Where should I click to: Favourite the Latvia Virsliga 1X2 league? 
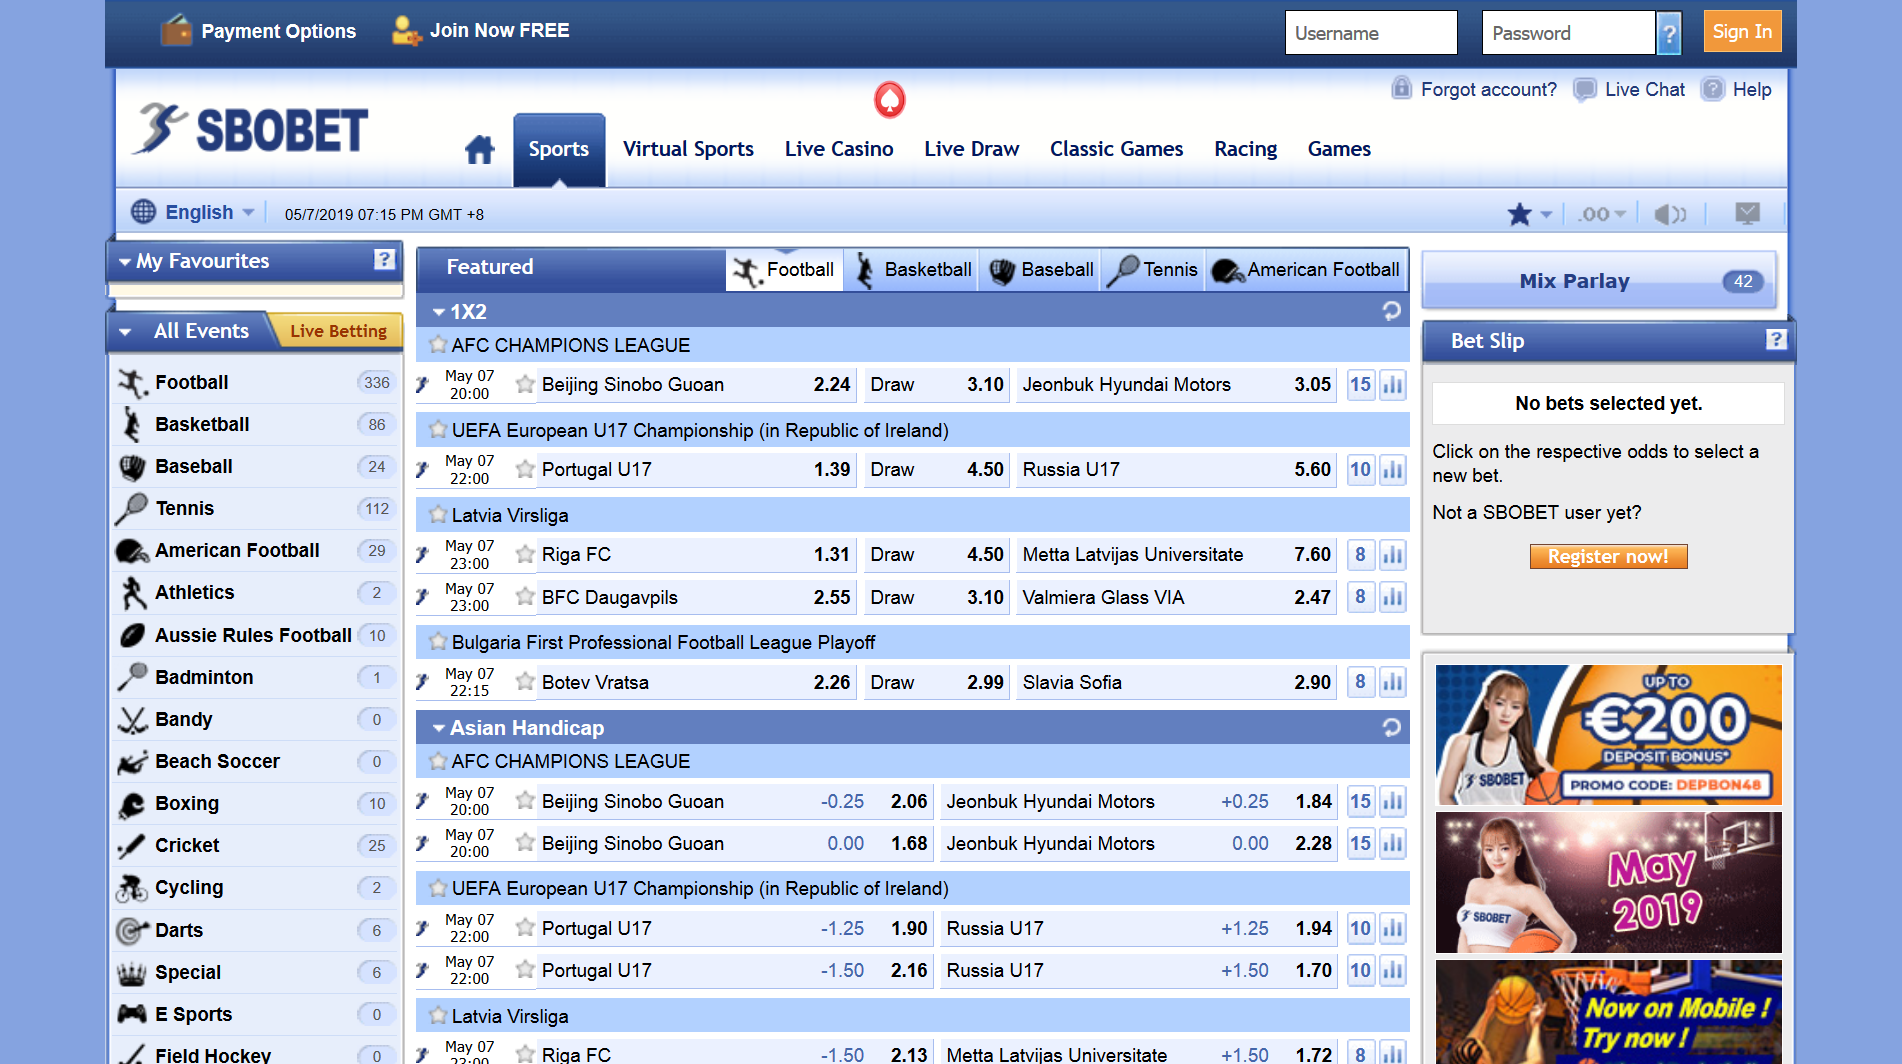[438, 515]
